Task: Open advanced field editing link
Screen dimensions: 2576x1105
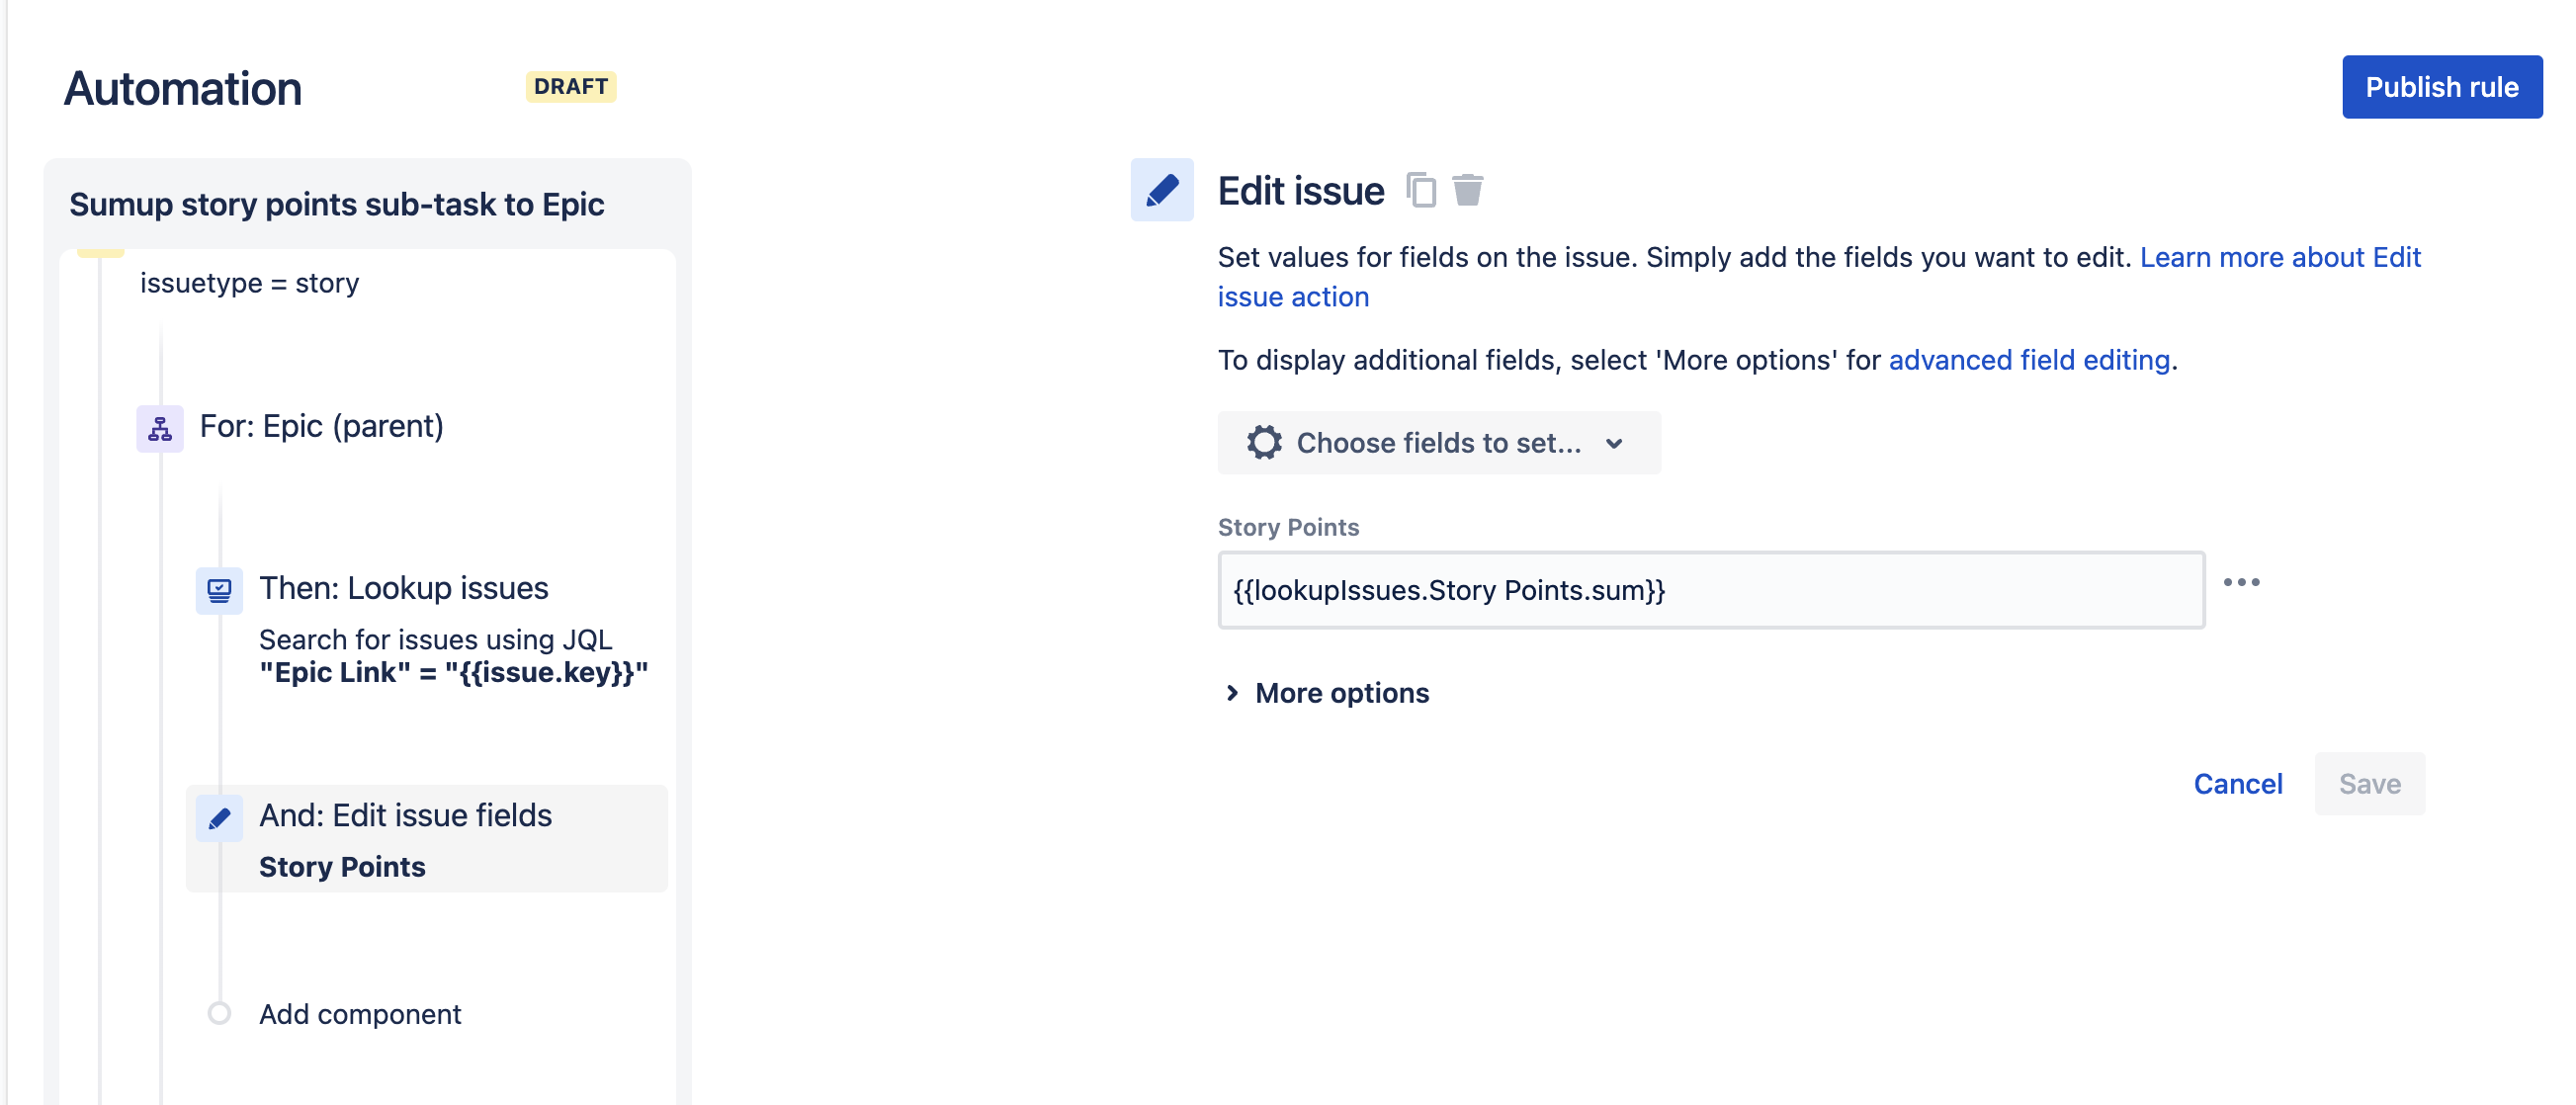Action: (2028, 360)
